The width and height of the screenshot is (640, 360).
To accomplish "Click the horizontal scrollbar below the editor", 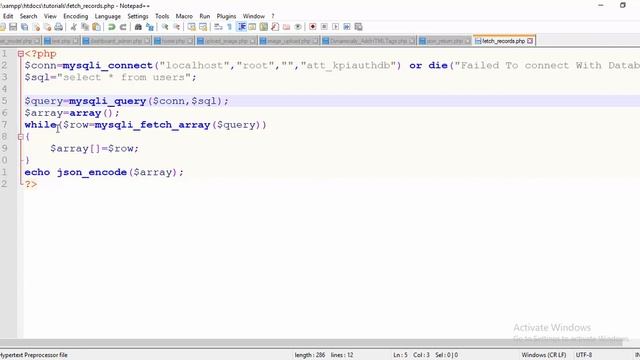I will pos(311,343).
